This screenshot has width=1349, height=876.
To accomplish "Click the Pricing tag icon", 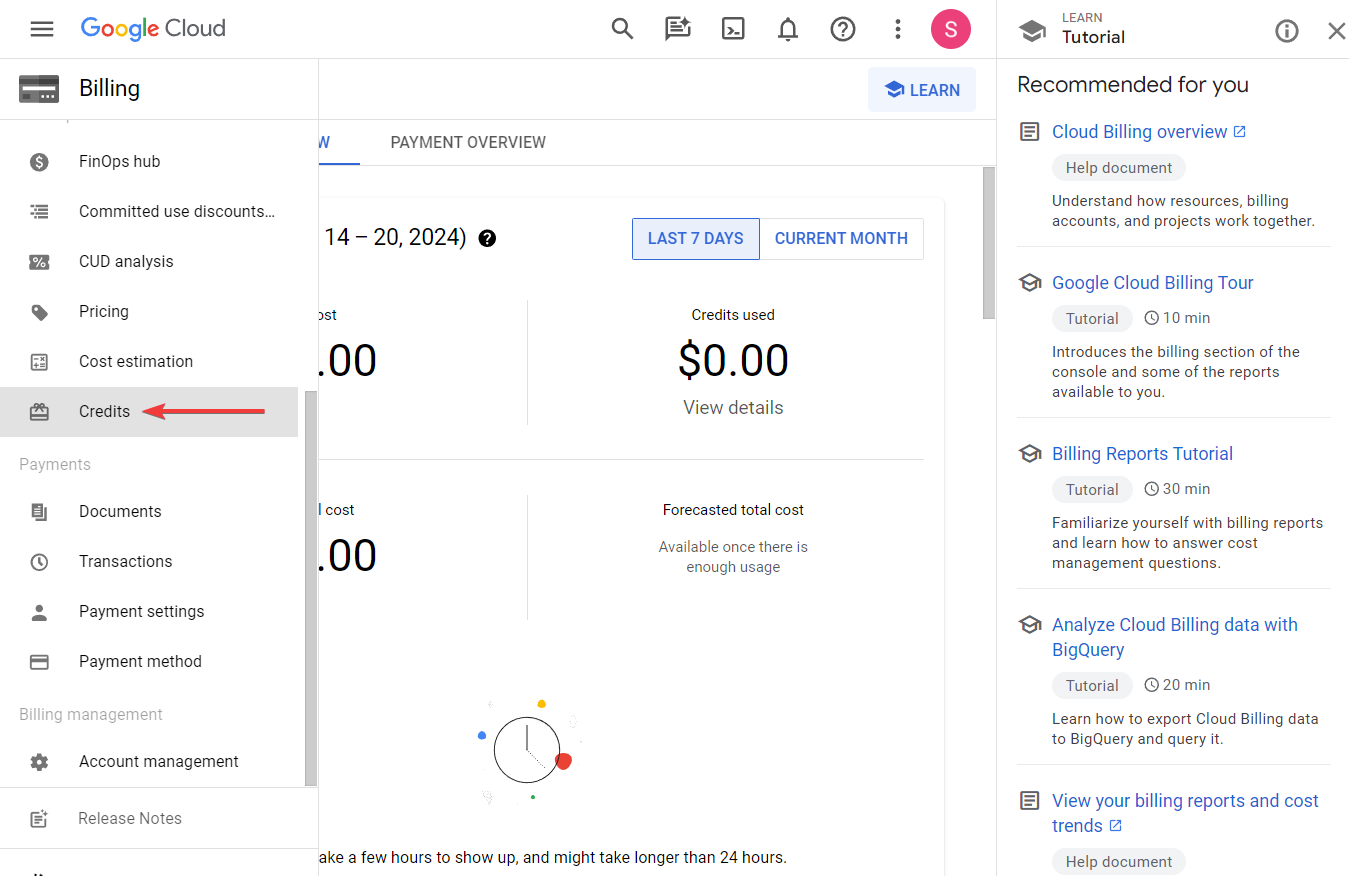I will pos(39,311).
